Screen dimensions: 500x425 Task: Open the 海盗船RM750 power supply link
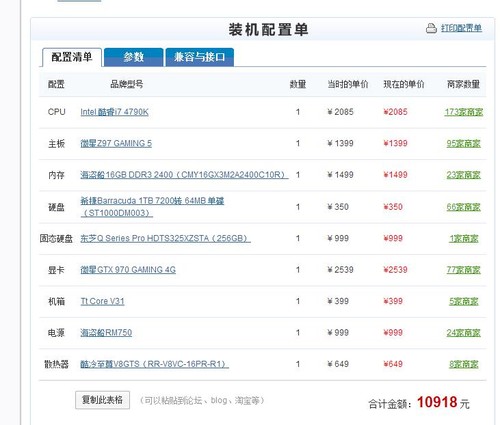pos(106,333)
